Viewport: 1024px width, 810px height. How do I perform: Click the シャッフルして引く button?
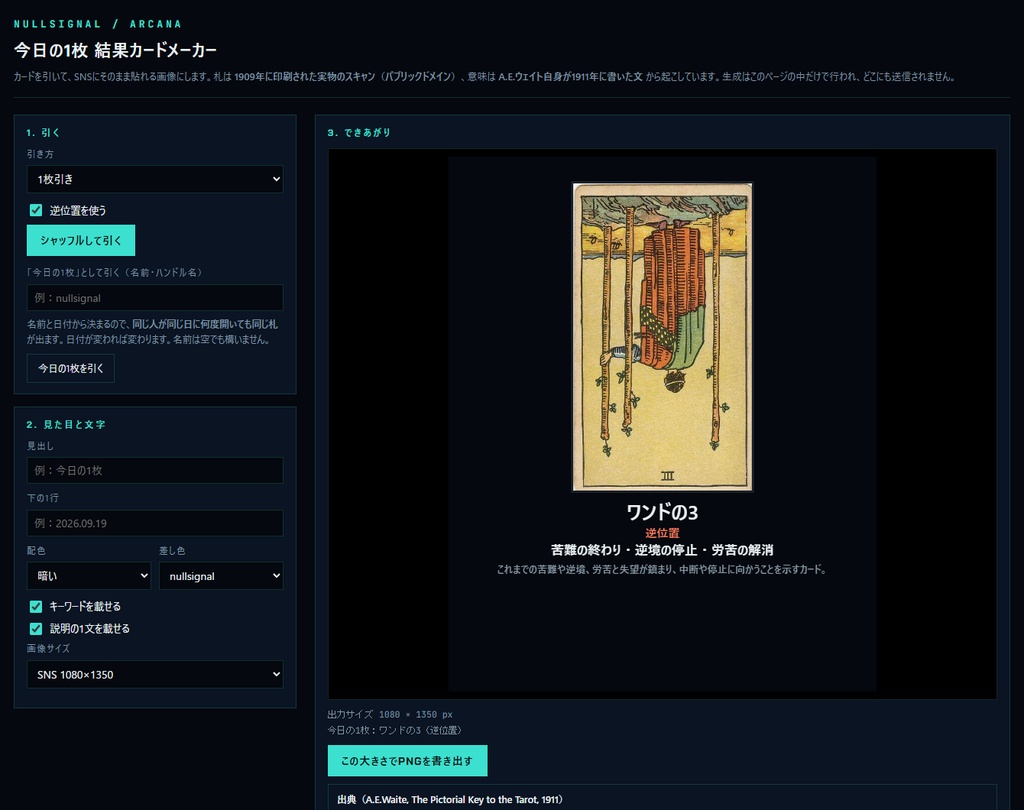coord(81,240)
